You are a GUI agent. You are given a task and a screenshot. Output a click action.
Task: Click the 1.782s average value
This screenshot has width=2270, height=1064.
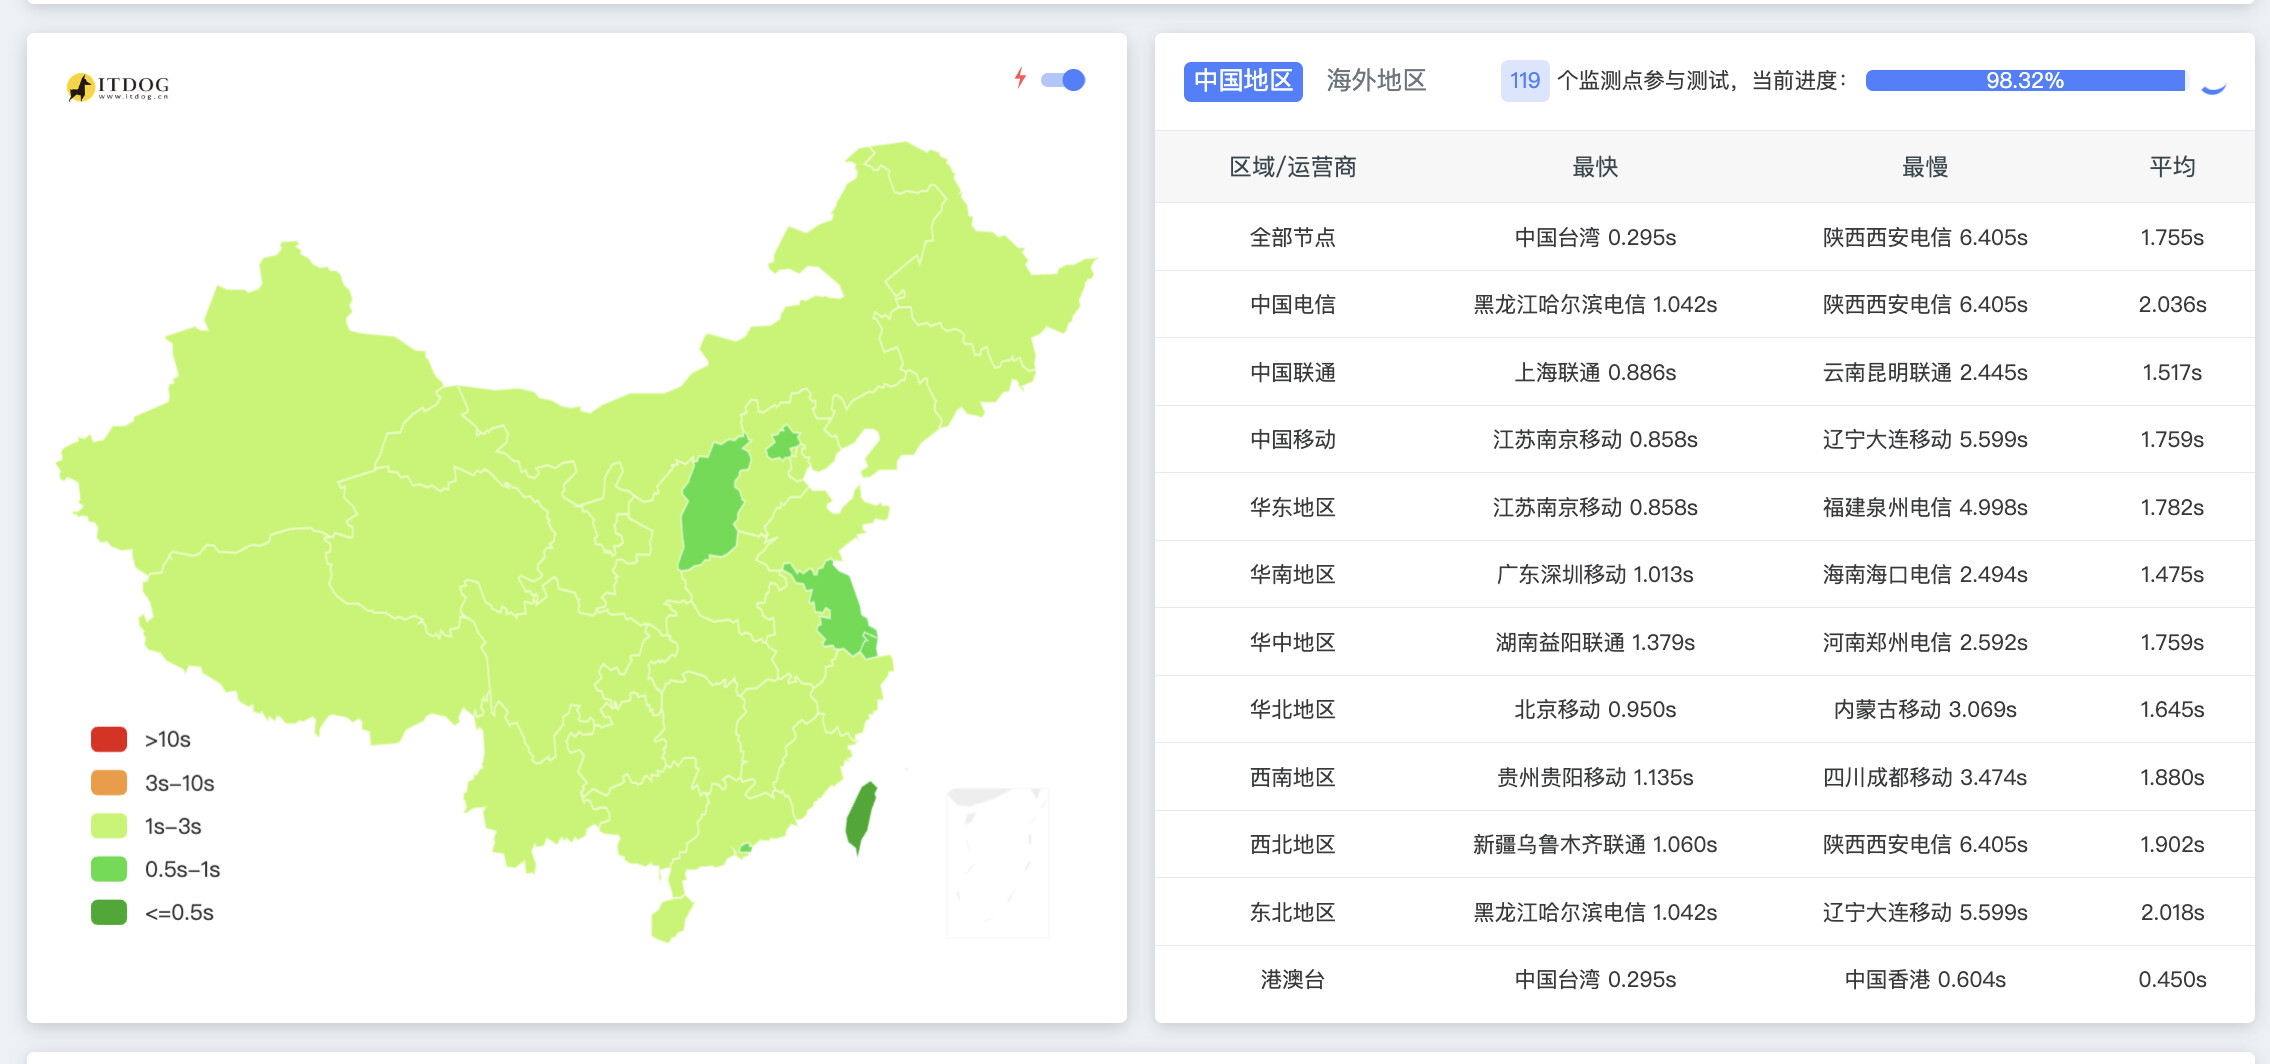(2172, 507)
